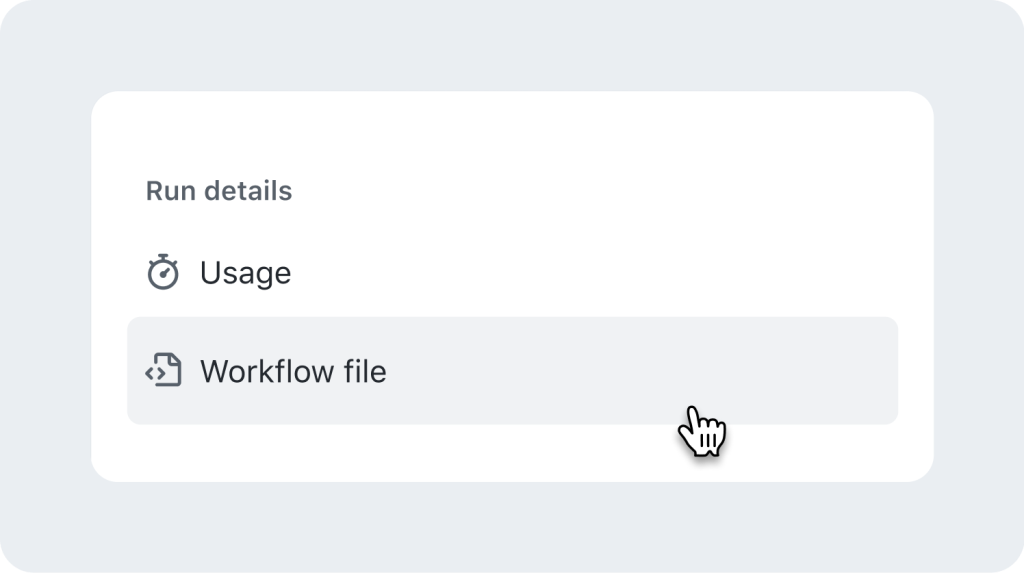View run usage via the timer icon
This screenshot has height=573, width=1024.
tap(163, 273)
